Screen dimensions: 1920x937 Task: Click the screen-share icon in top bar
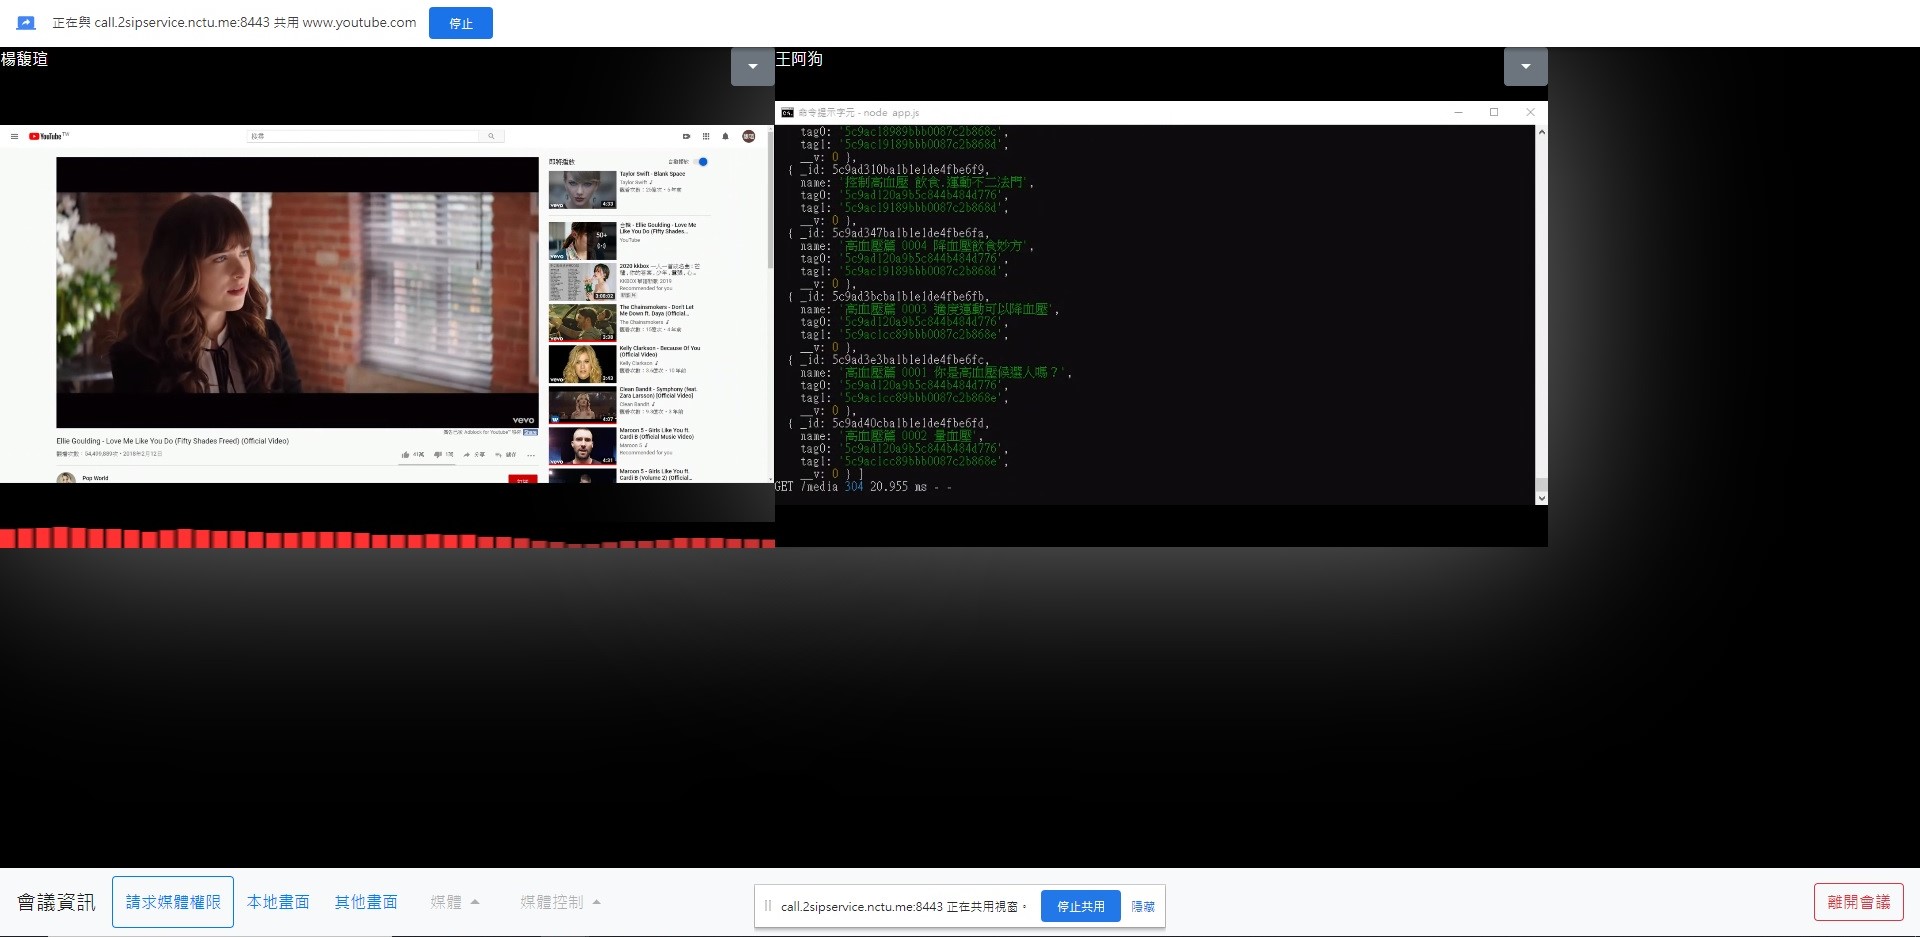(26, 23)
